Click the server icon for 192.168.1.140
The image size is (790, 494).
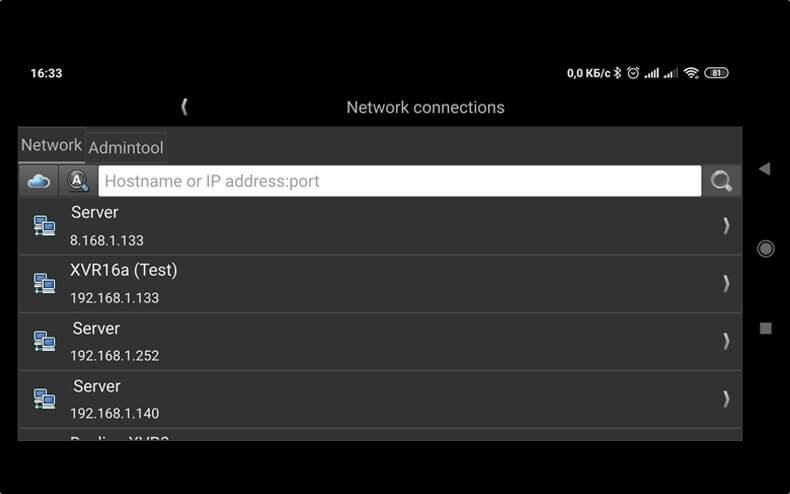coord(44,399)
